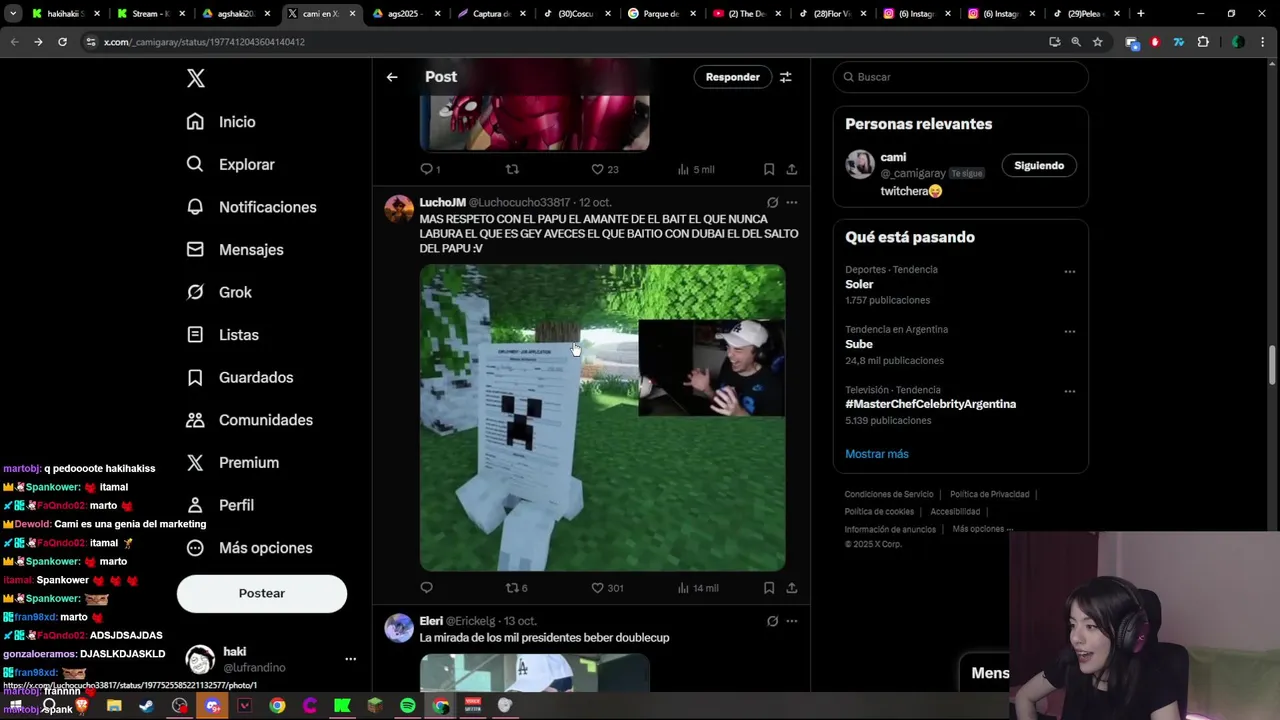Open #MasterChefCelebrityArgentina trend
1280x720 pixels.
[x=930, y=404]
